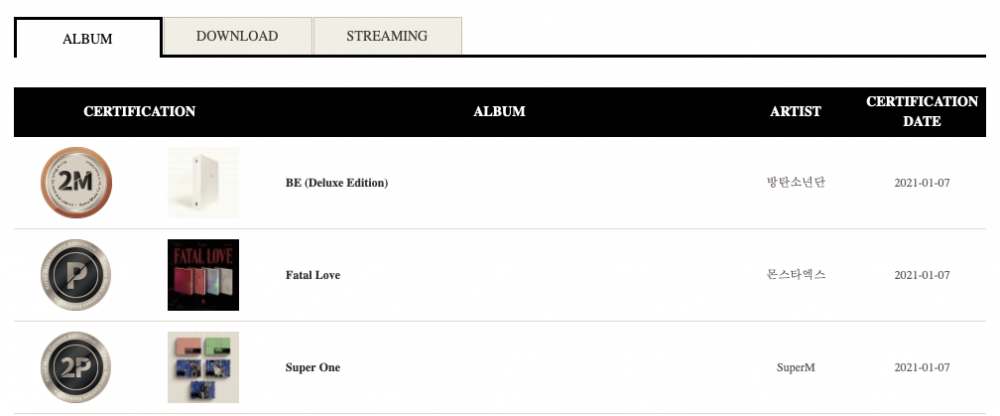Click the CERTIFICATION DATE column header
This screenshot has width=1000, height=416.
(922, 112)
